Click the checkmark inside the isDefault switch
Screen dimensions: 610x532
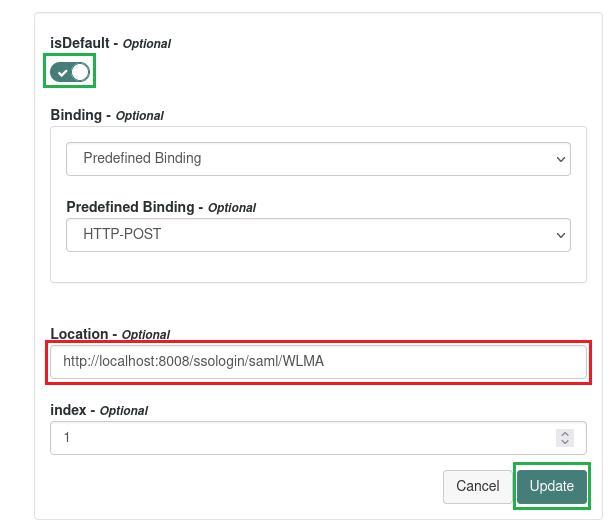click(62, 73)
